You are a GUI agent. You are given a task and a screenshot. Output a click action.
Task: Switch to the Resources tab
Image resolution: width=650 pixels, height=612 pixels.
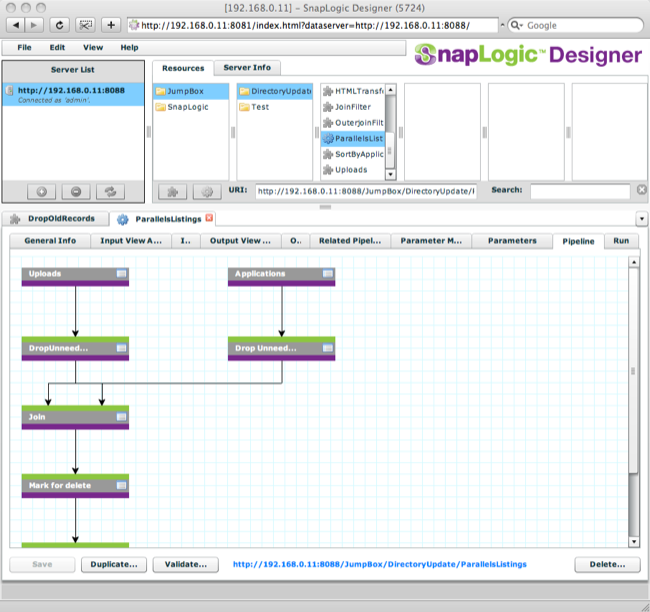[x=183, y=68]
